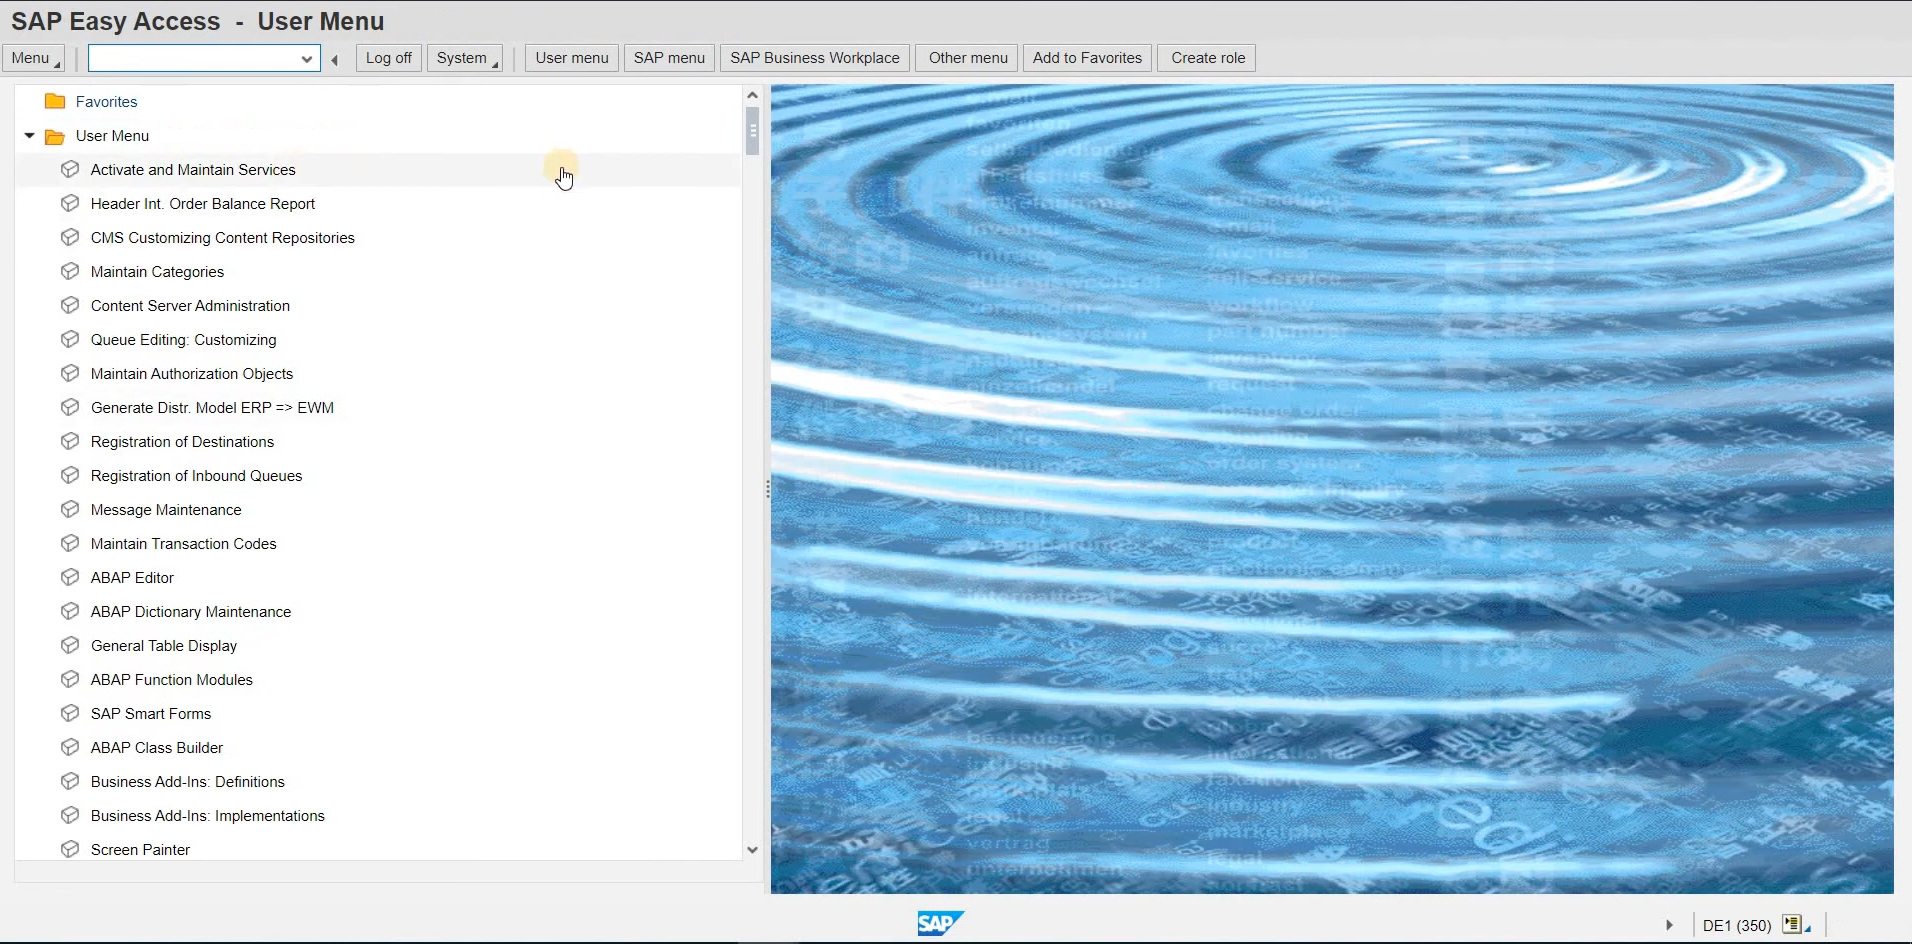1912x944 pixels.
Task: Click Add to Favorites
Action: coord(1087,58)
